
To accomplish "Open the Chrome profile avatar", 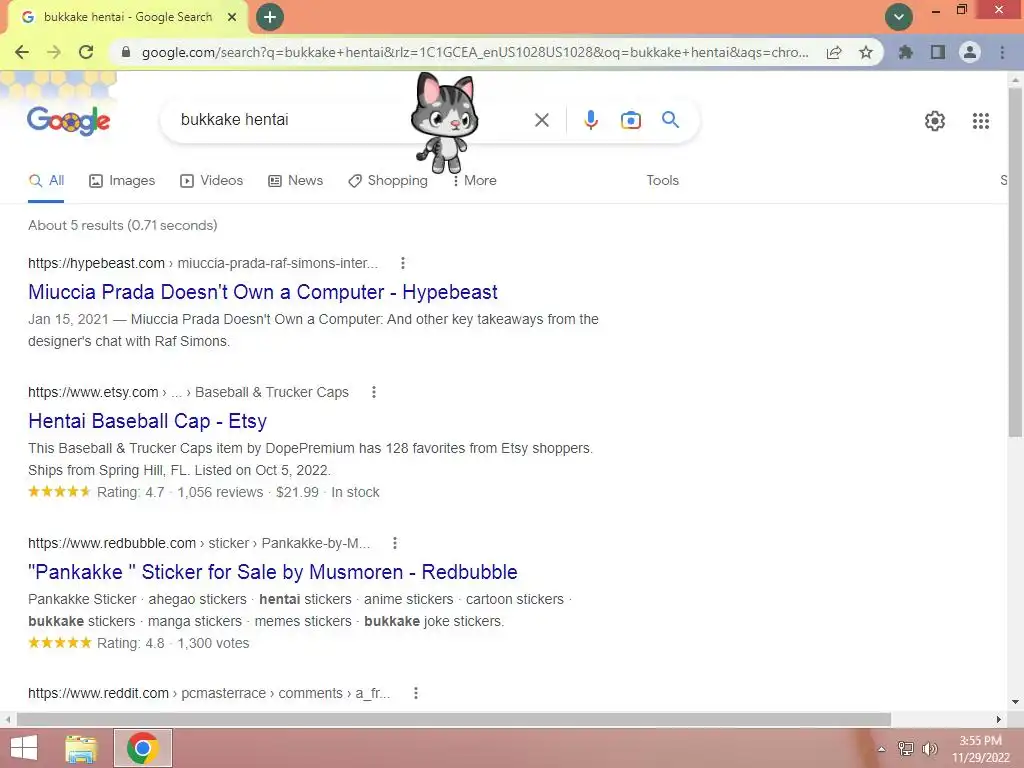I will click(970, 52).
